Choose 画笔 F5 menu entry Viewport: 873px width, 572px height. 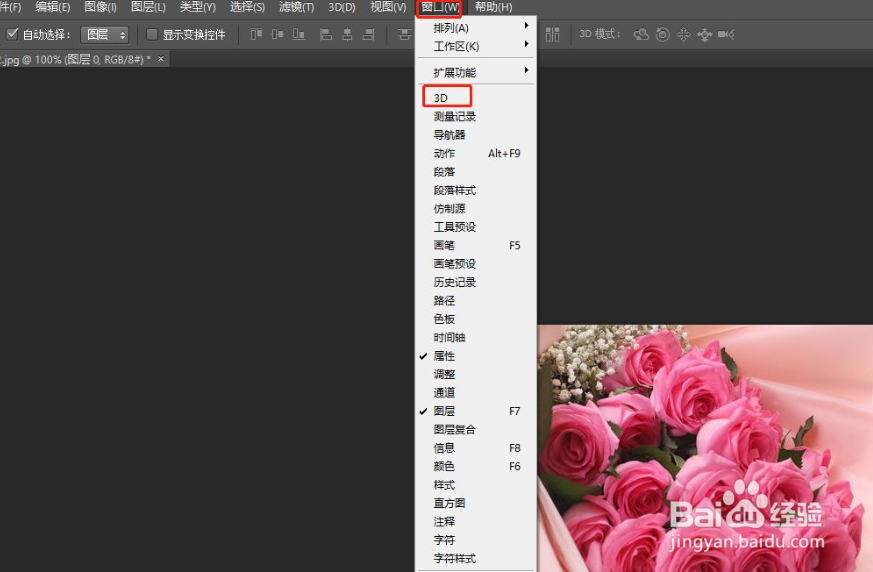point(476,245)
